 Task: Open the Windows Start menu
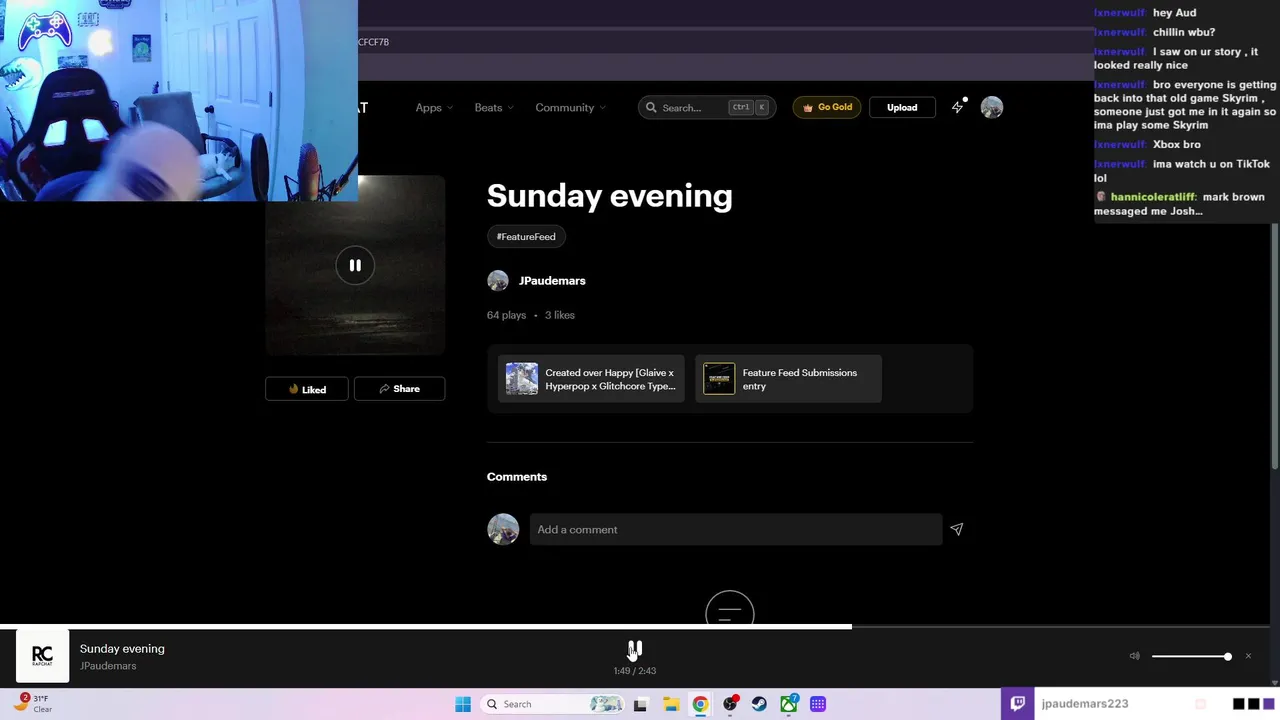(463, 704)
